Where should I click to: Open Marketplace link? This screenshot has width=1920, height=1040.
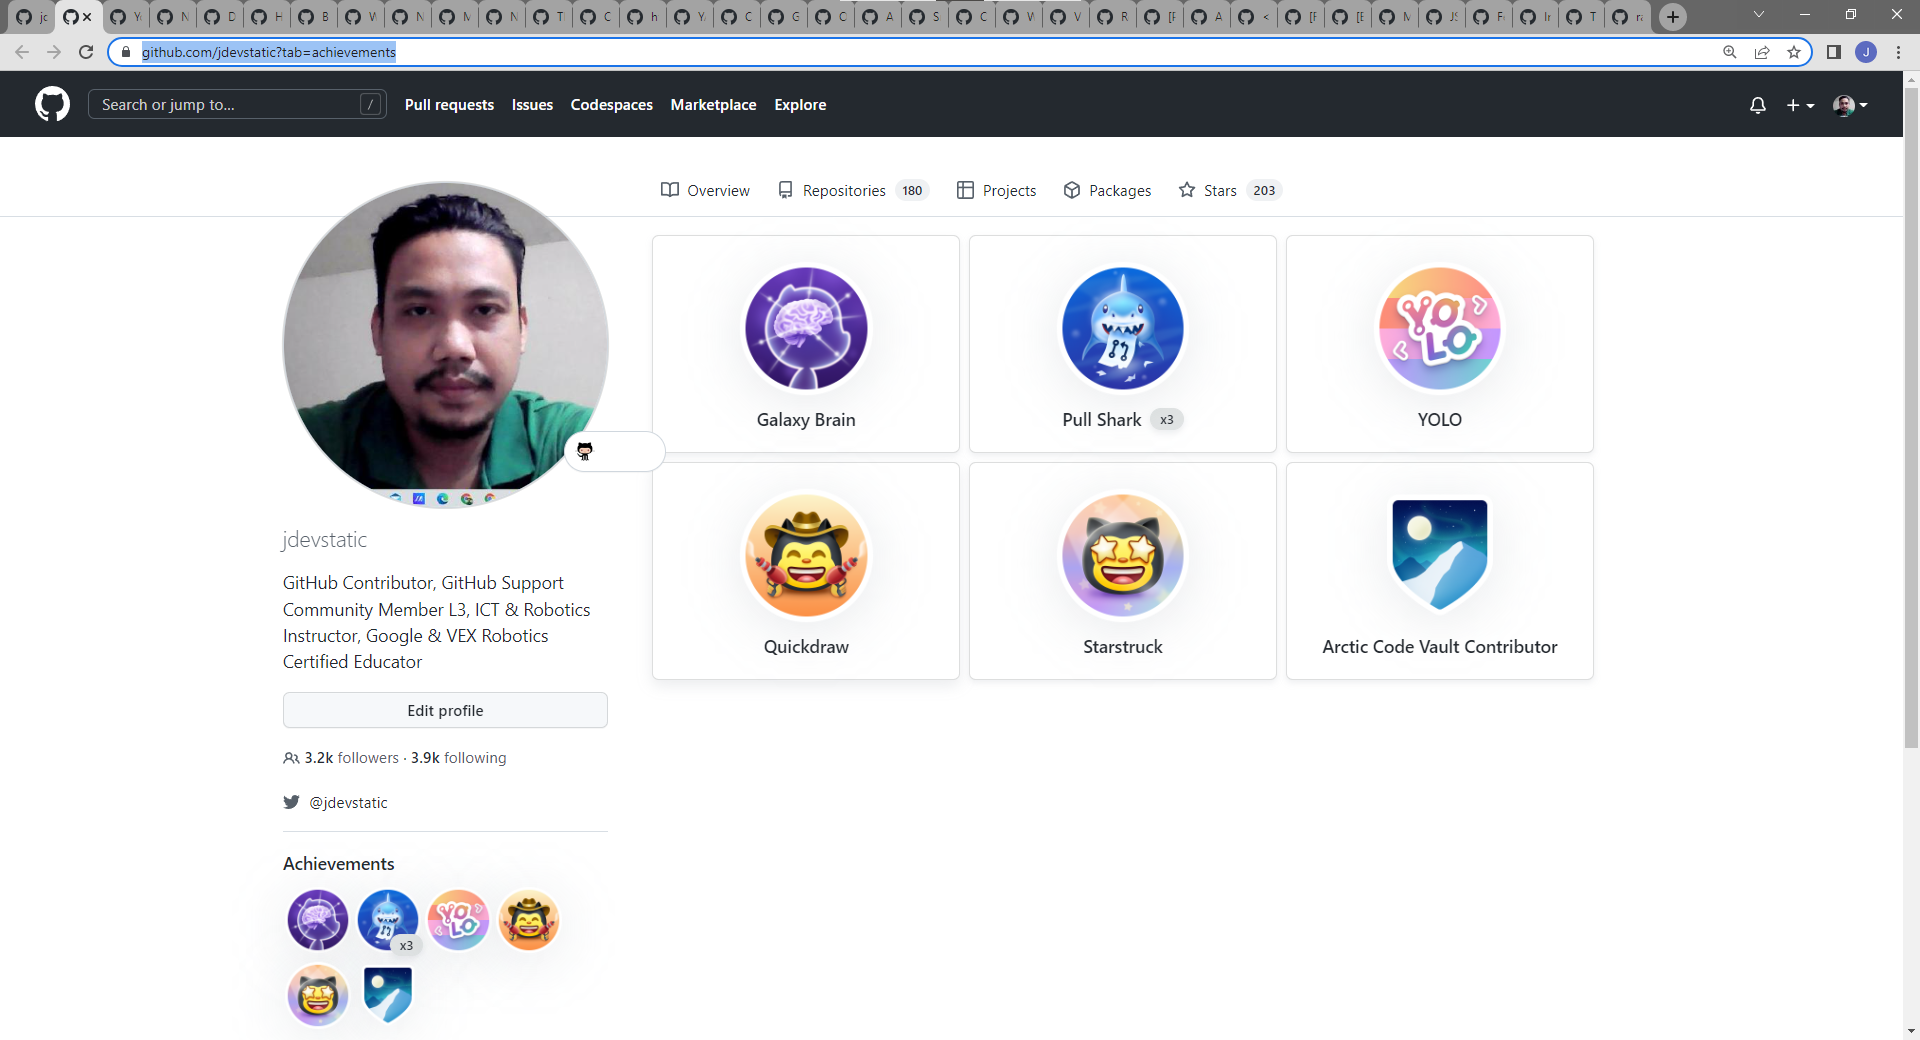pos(713,105)
